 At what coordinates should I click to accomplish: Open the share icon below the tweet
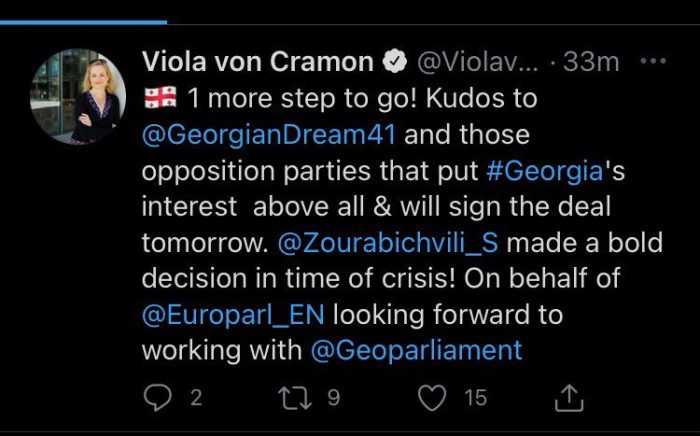(567, 397)
